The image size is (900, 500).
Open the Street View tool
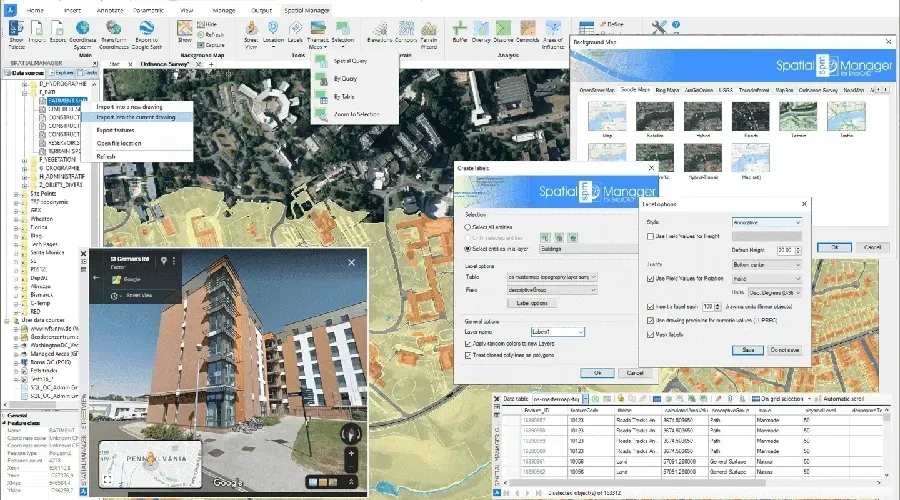click(250, 31)
